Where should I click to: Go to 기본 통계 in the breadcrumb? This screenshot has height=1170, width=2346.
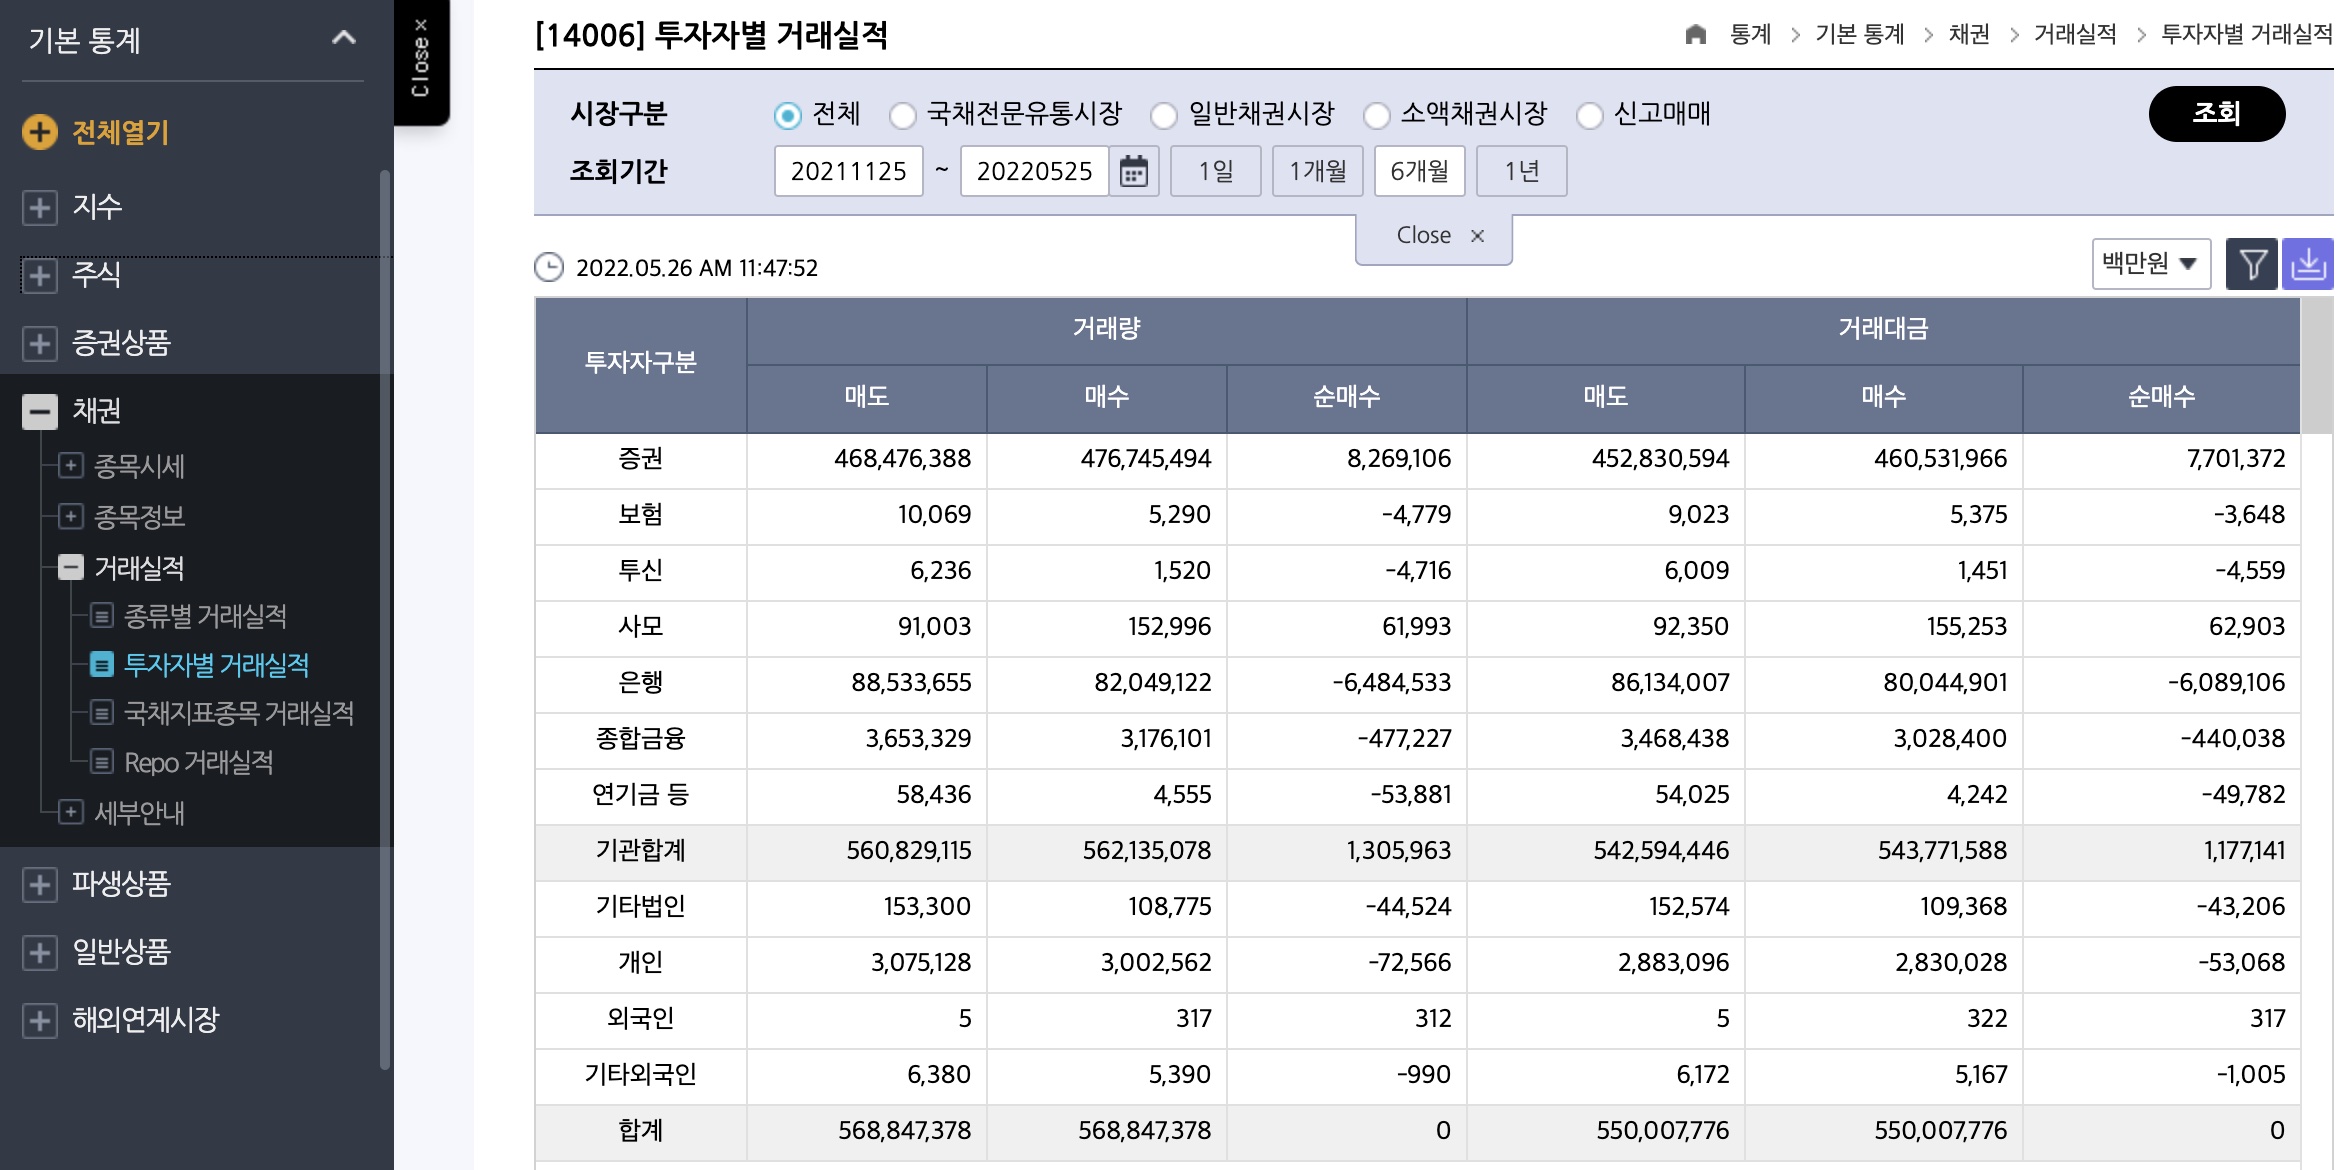point(1860,34)
